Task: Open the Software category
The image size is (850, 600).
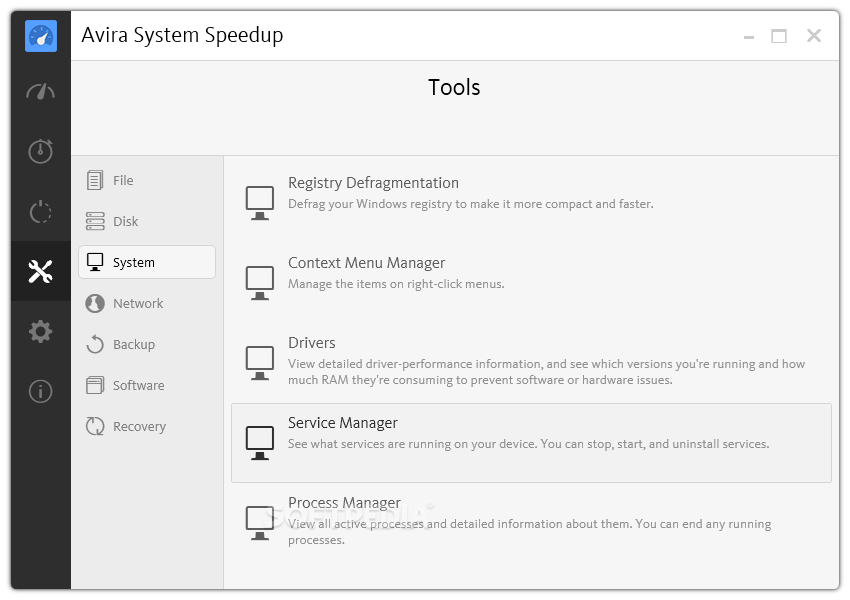Action: tap(138, 386)
